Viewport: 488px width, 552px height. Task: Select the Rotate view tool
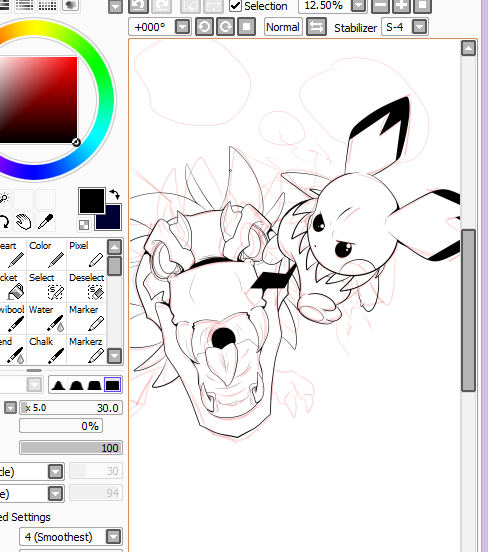pos(4,221)
